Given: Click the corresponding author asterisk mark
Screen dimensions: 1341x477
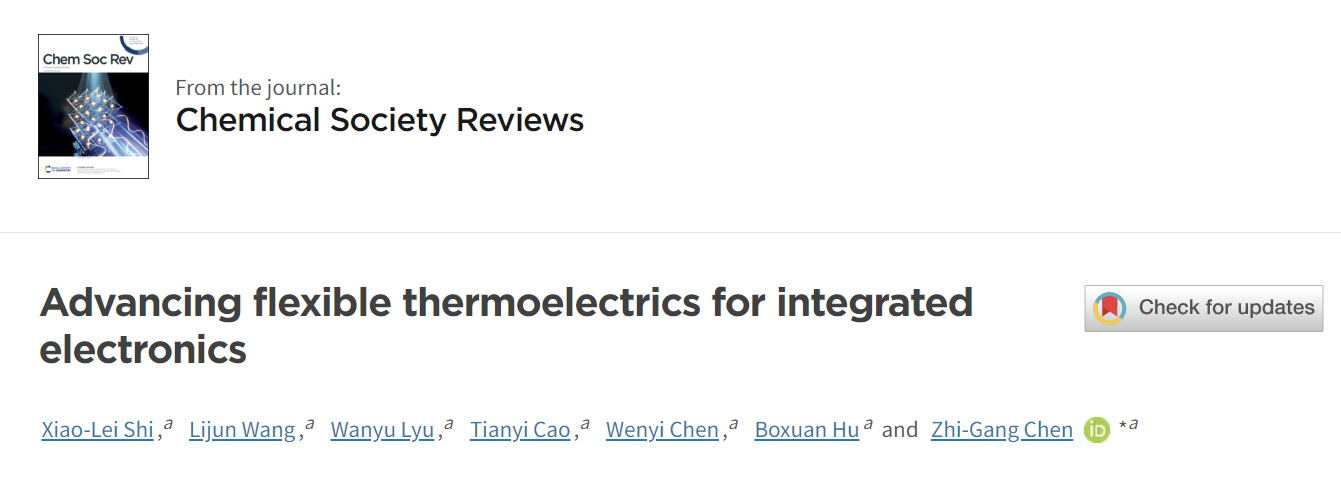Looking at the screenshot, I should pos(1123,426).
